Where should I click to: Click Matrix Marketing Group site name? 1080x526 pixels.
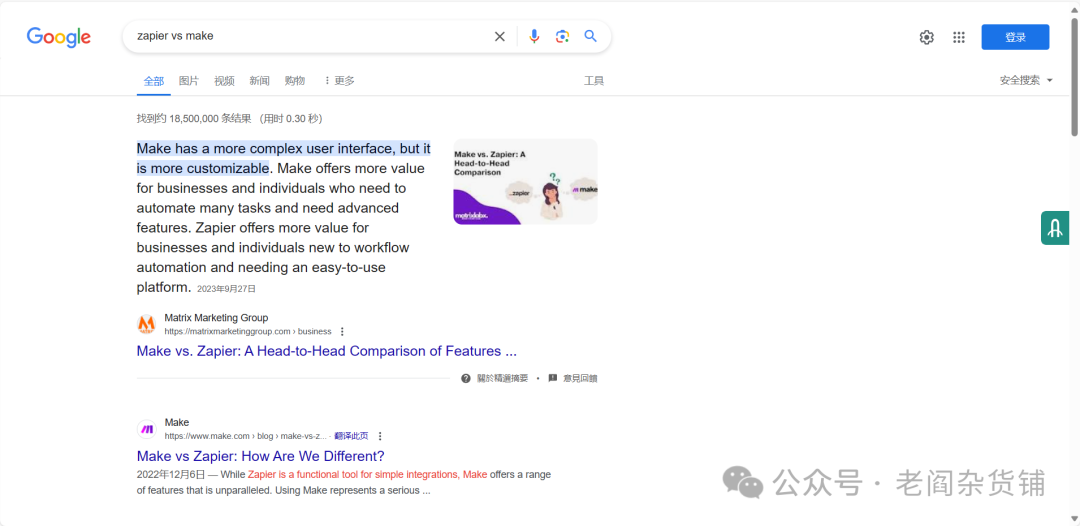(216, 318)
